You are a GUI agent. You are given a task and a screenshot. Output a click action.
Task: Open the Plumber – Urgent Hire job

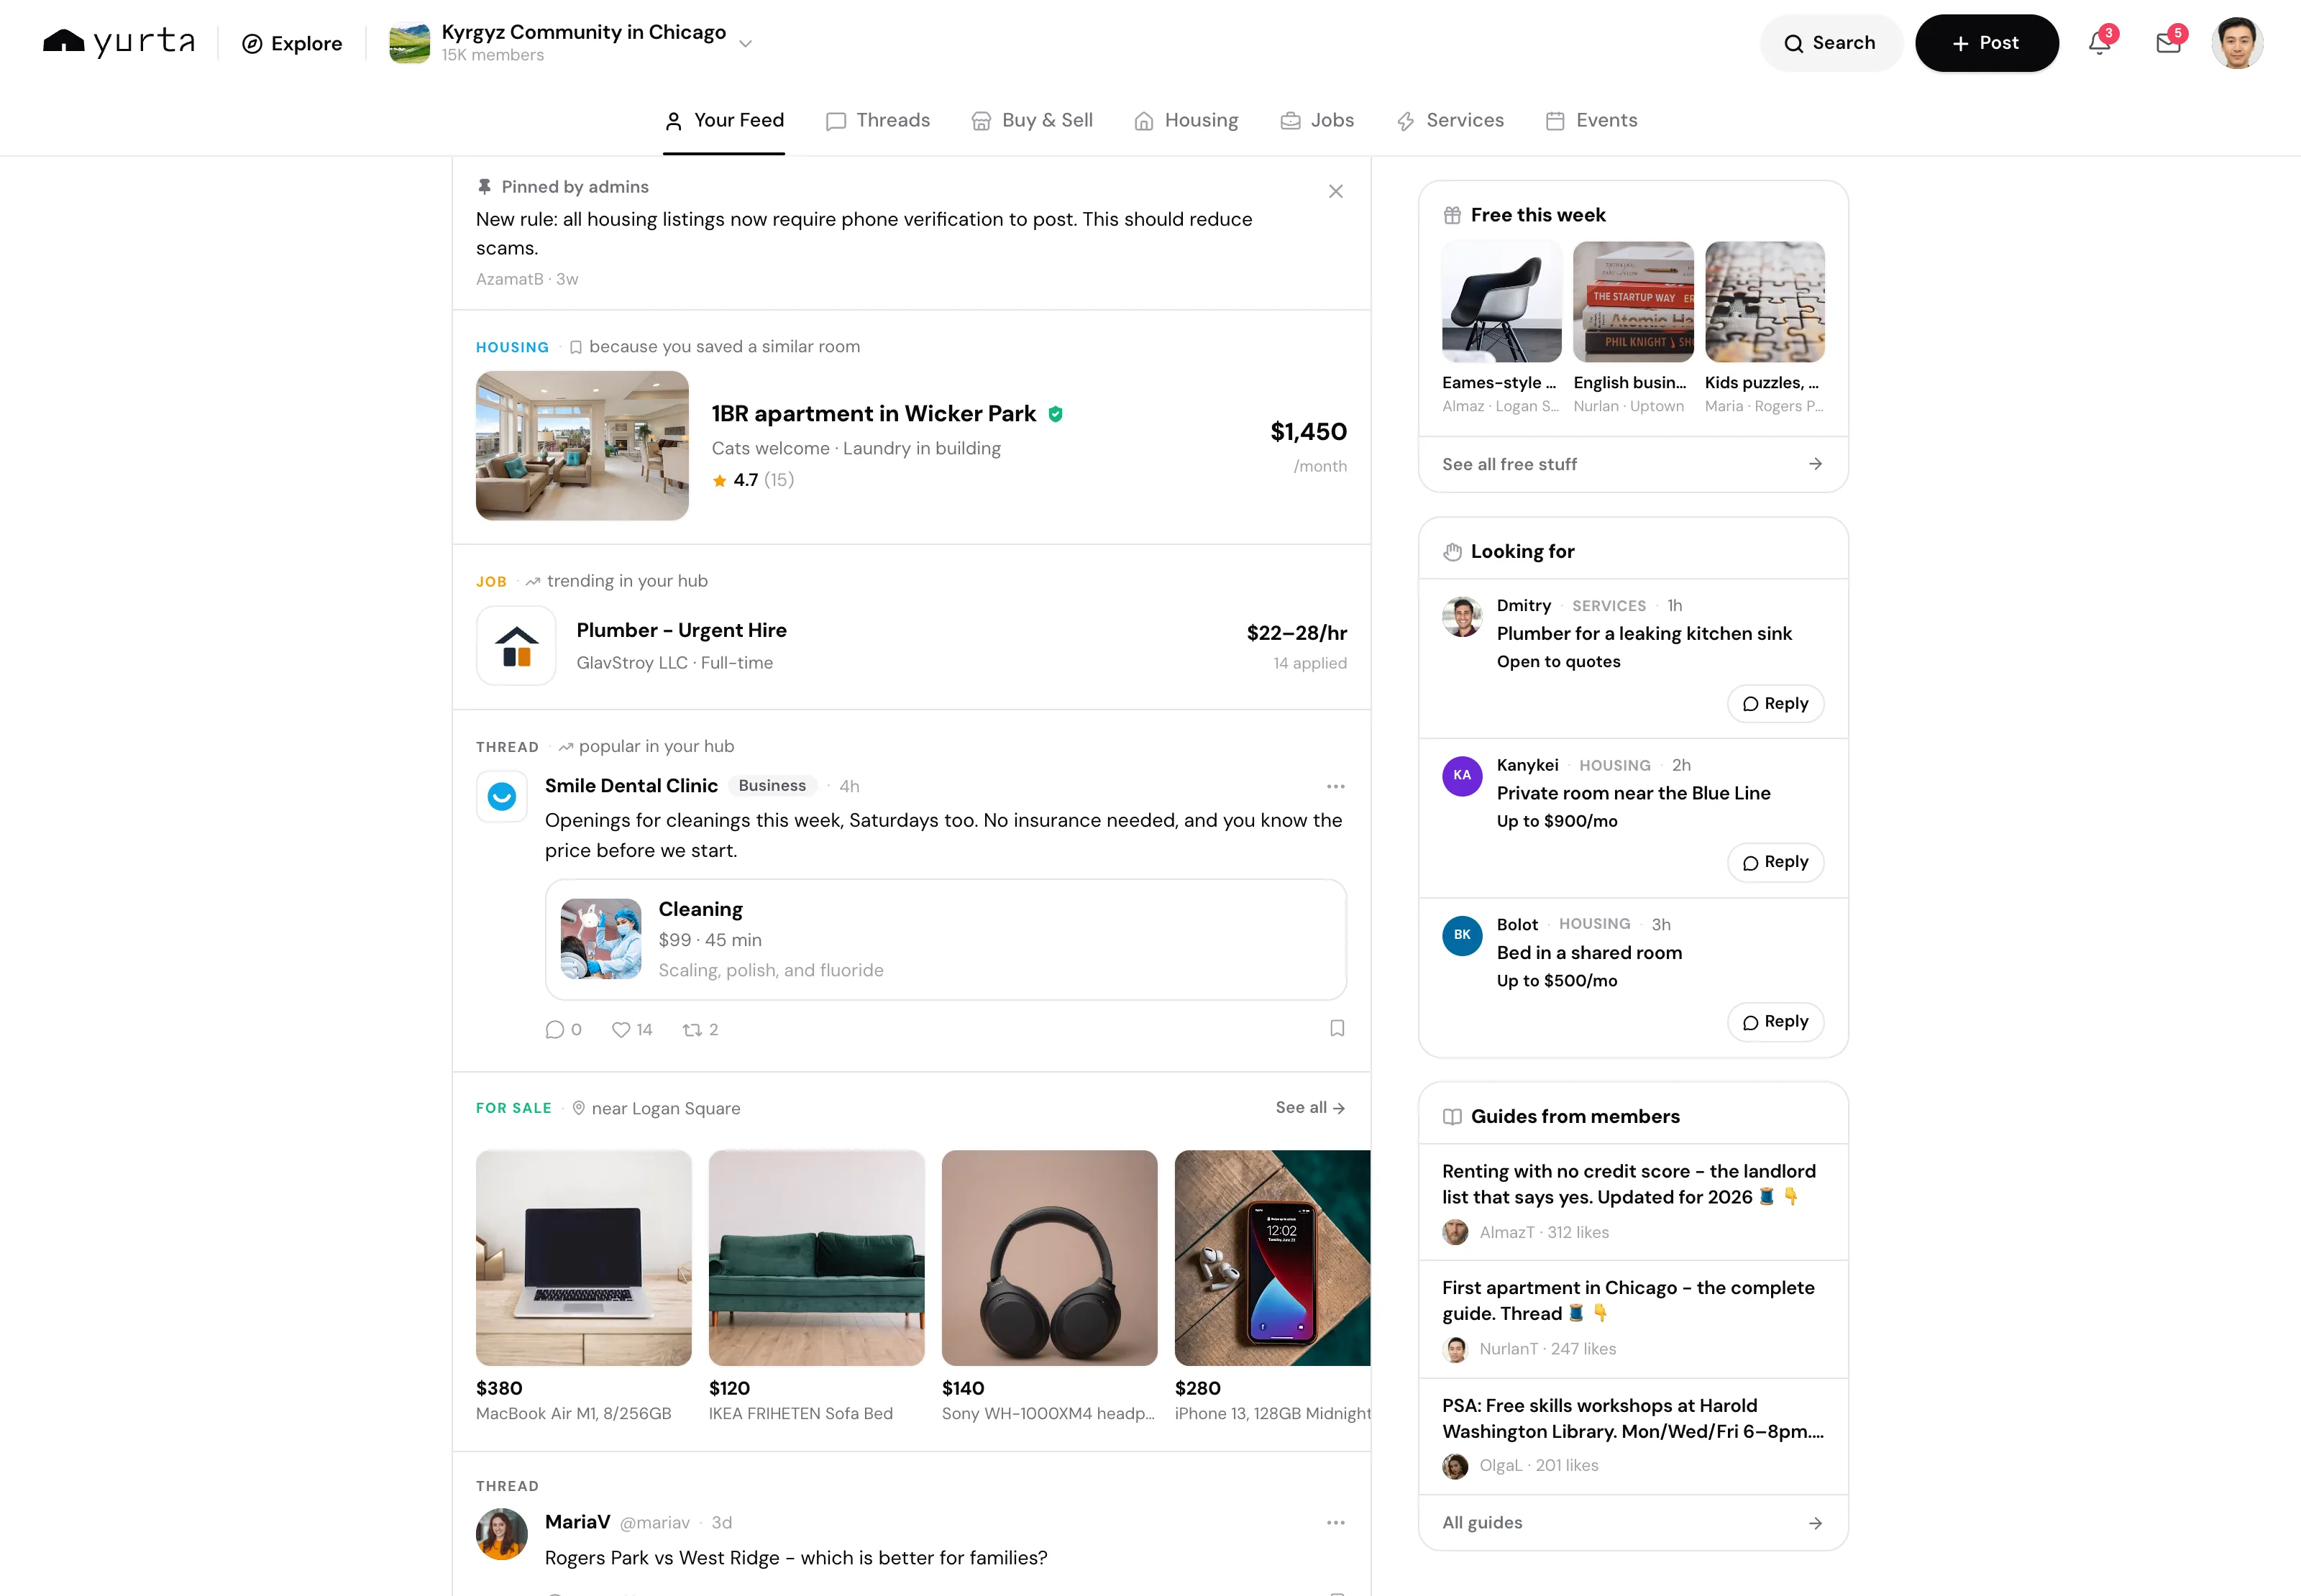click(x=911, y=646)
